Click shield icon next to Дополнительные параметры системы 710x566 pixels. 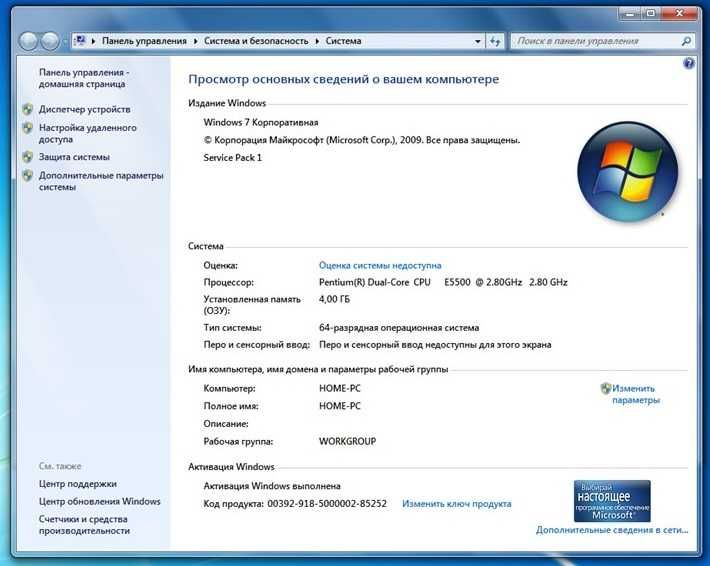coord(28,176)
